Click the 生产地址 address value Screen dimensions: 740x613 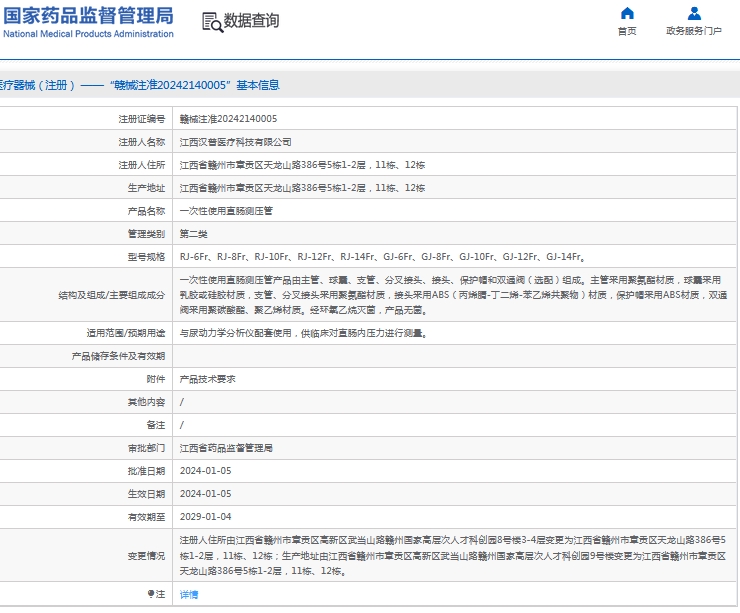302,188
